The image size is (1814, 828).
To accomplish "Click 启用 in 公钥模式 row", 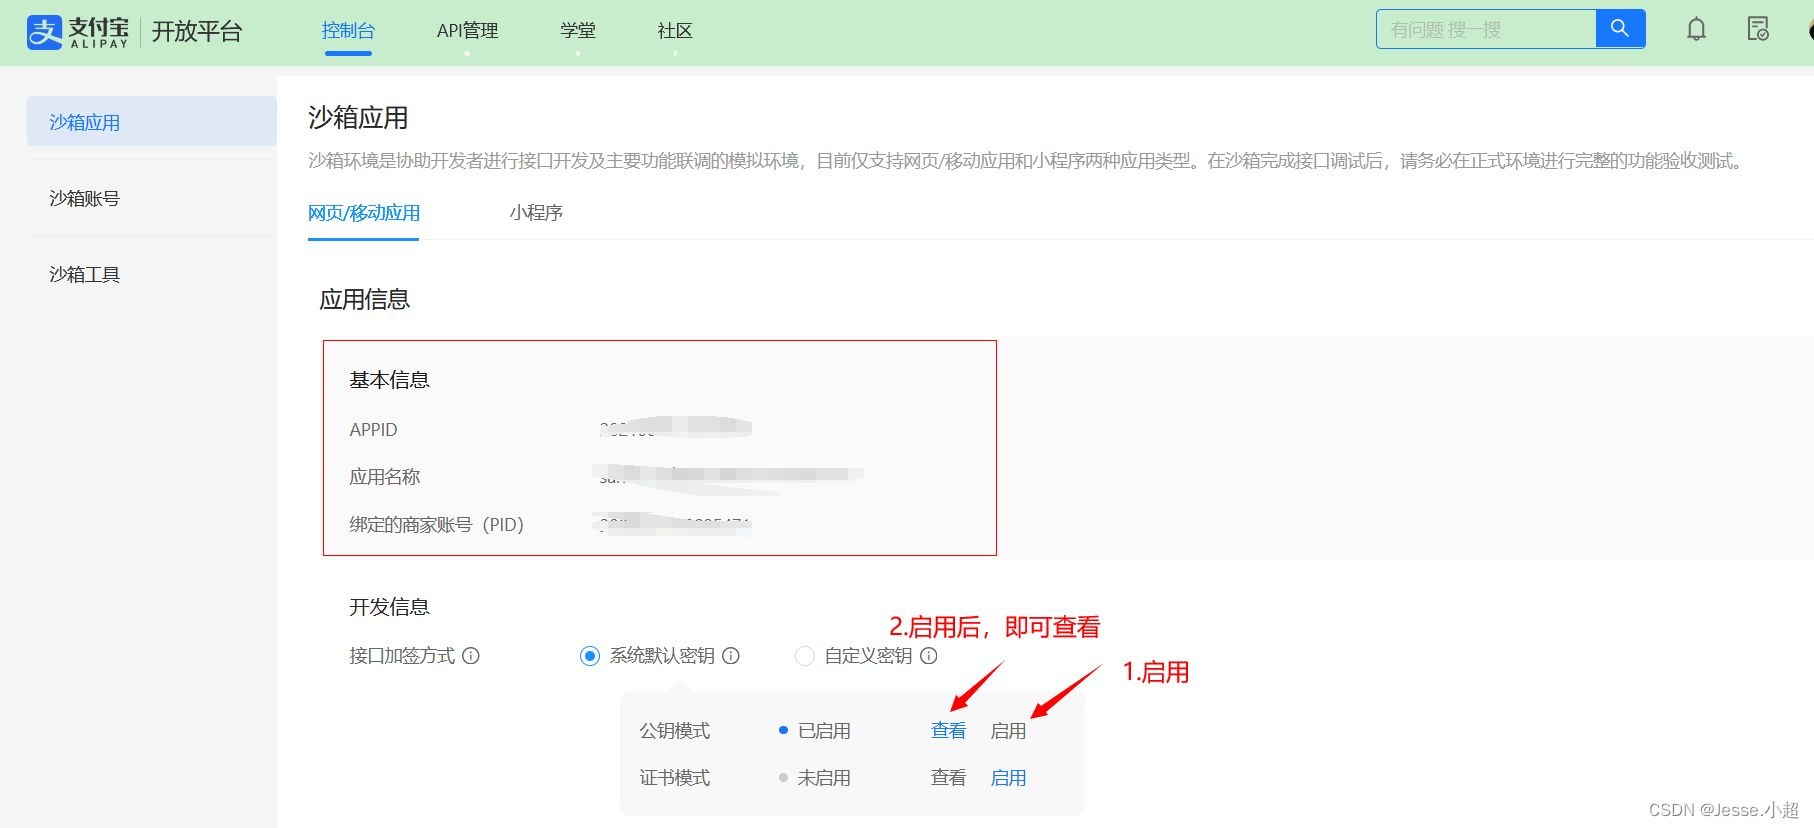I will [x=1008, y=731].
